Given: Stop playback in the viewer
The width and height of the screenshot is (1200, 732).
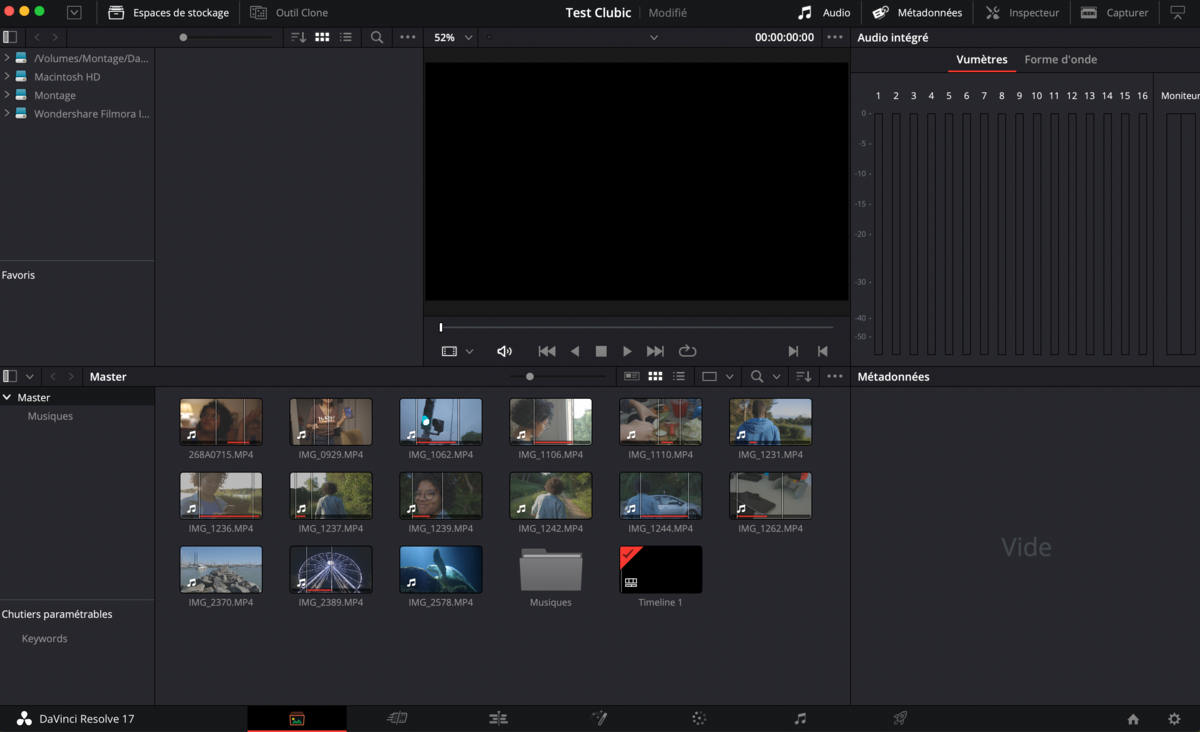Looking at the screenshot, I should [x=601, y=351].
